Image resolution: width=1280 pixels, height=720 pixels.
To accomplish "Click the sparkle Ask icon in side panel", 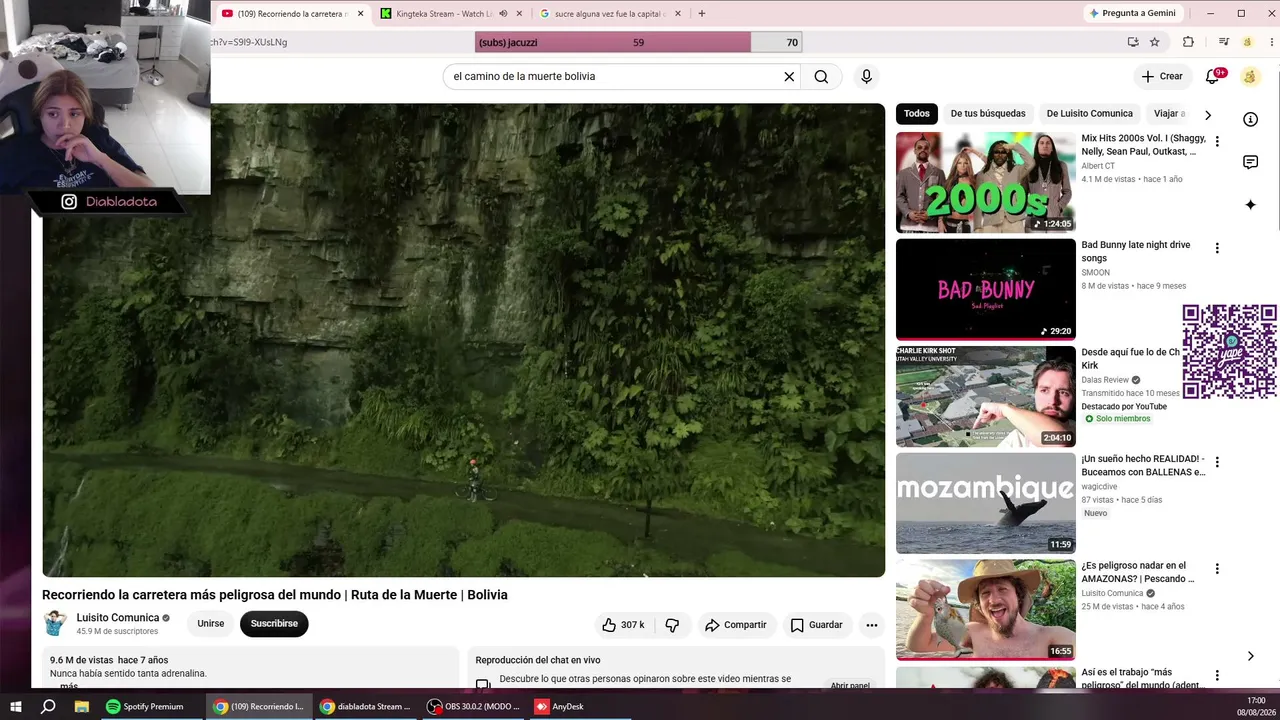I will point(1250,205).
